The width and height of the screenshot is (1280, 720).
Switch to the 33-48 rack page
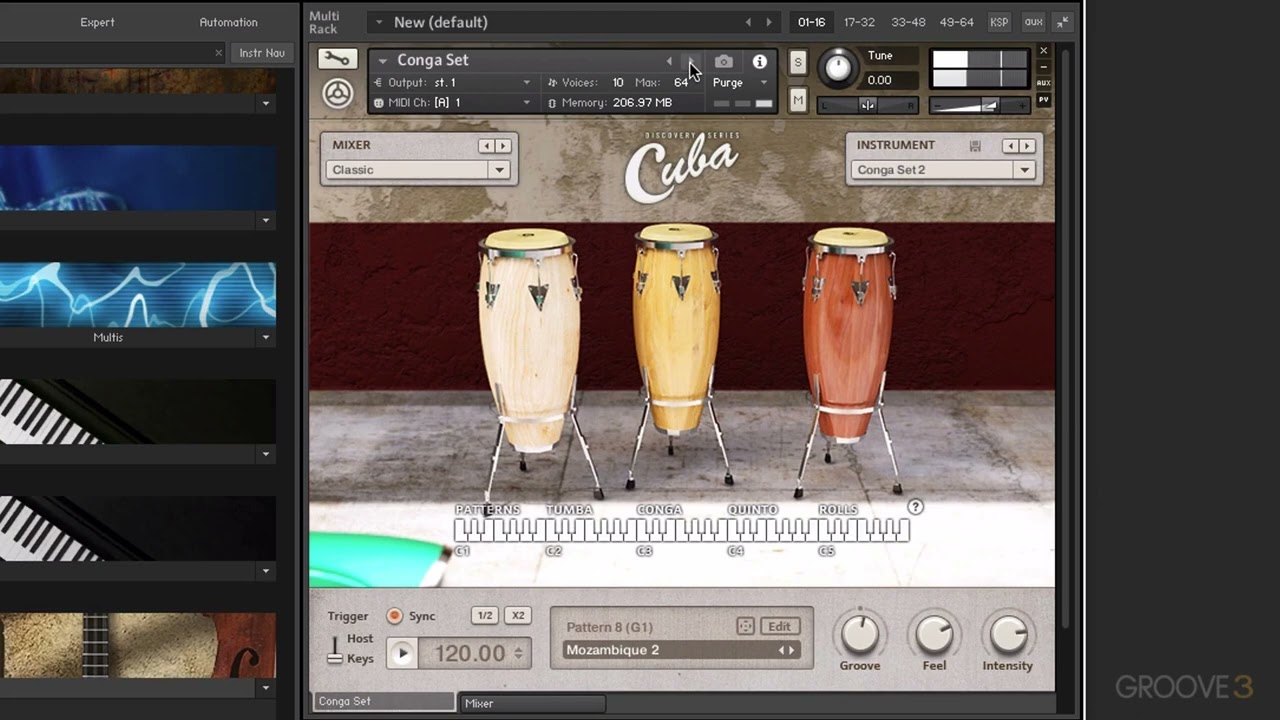pyautogui.click(x=908, y=22)
